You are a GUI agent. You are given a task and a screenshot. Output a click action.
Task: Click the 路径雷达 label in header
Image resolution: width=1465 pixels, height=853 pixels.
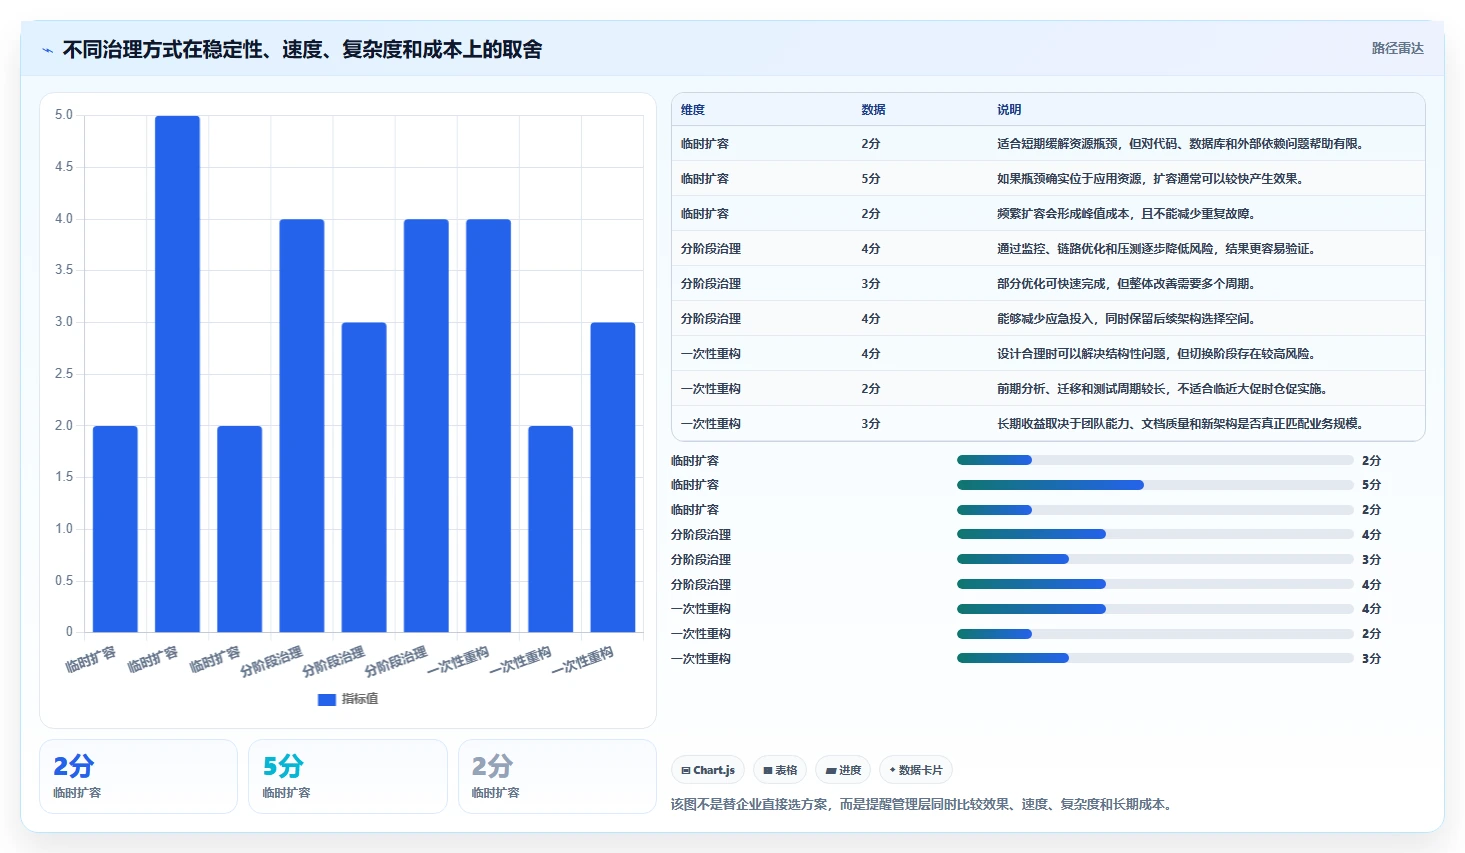(x=1397, y=48)
